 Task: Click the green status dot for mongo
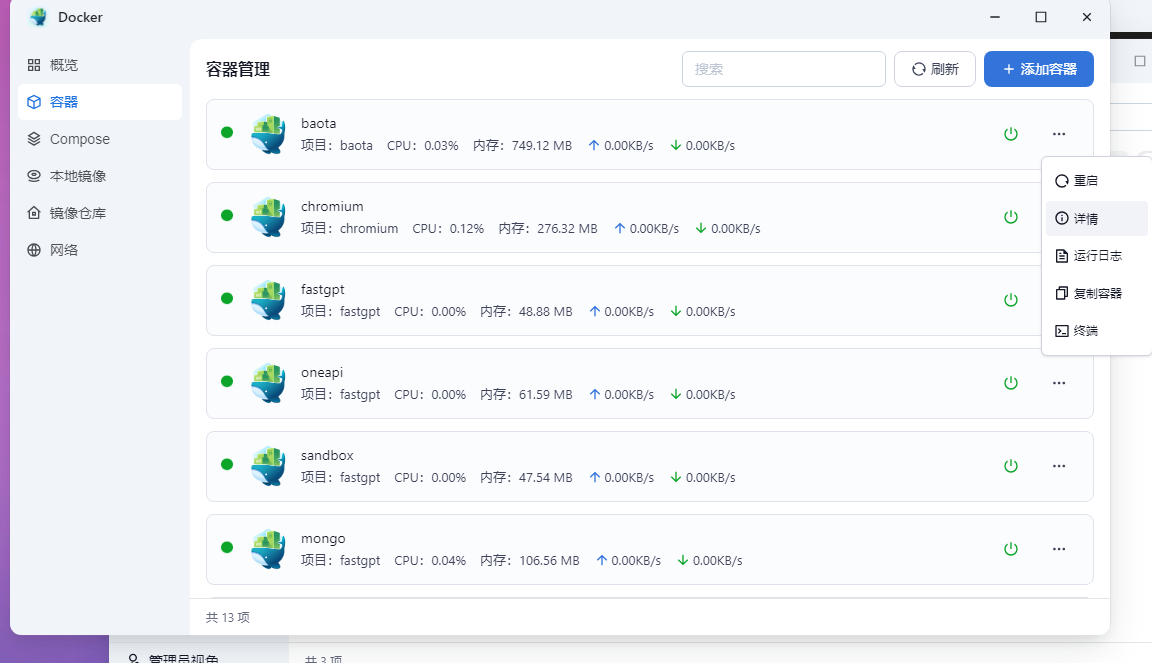(227, 548)
